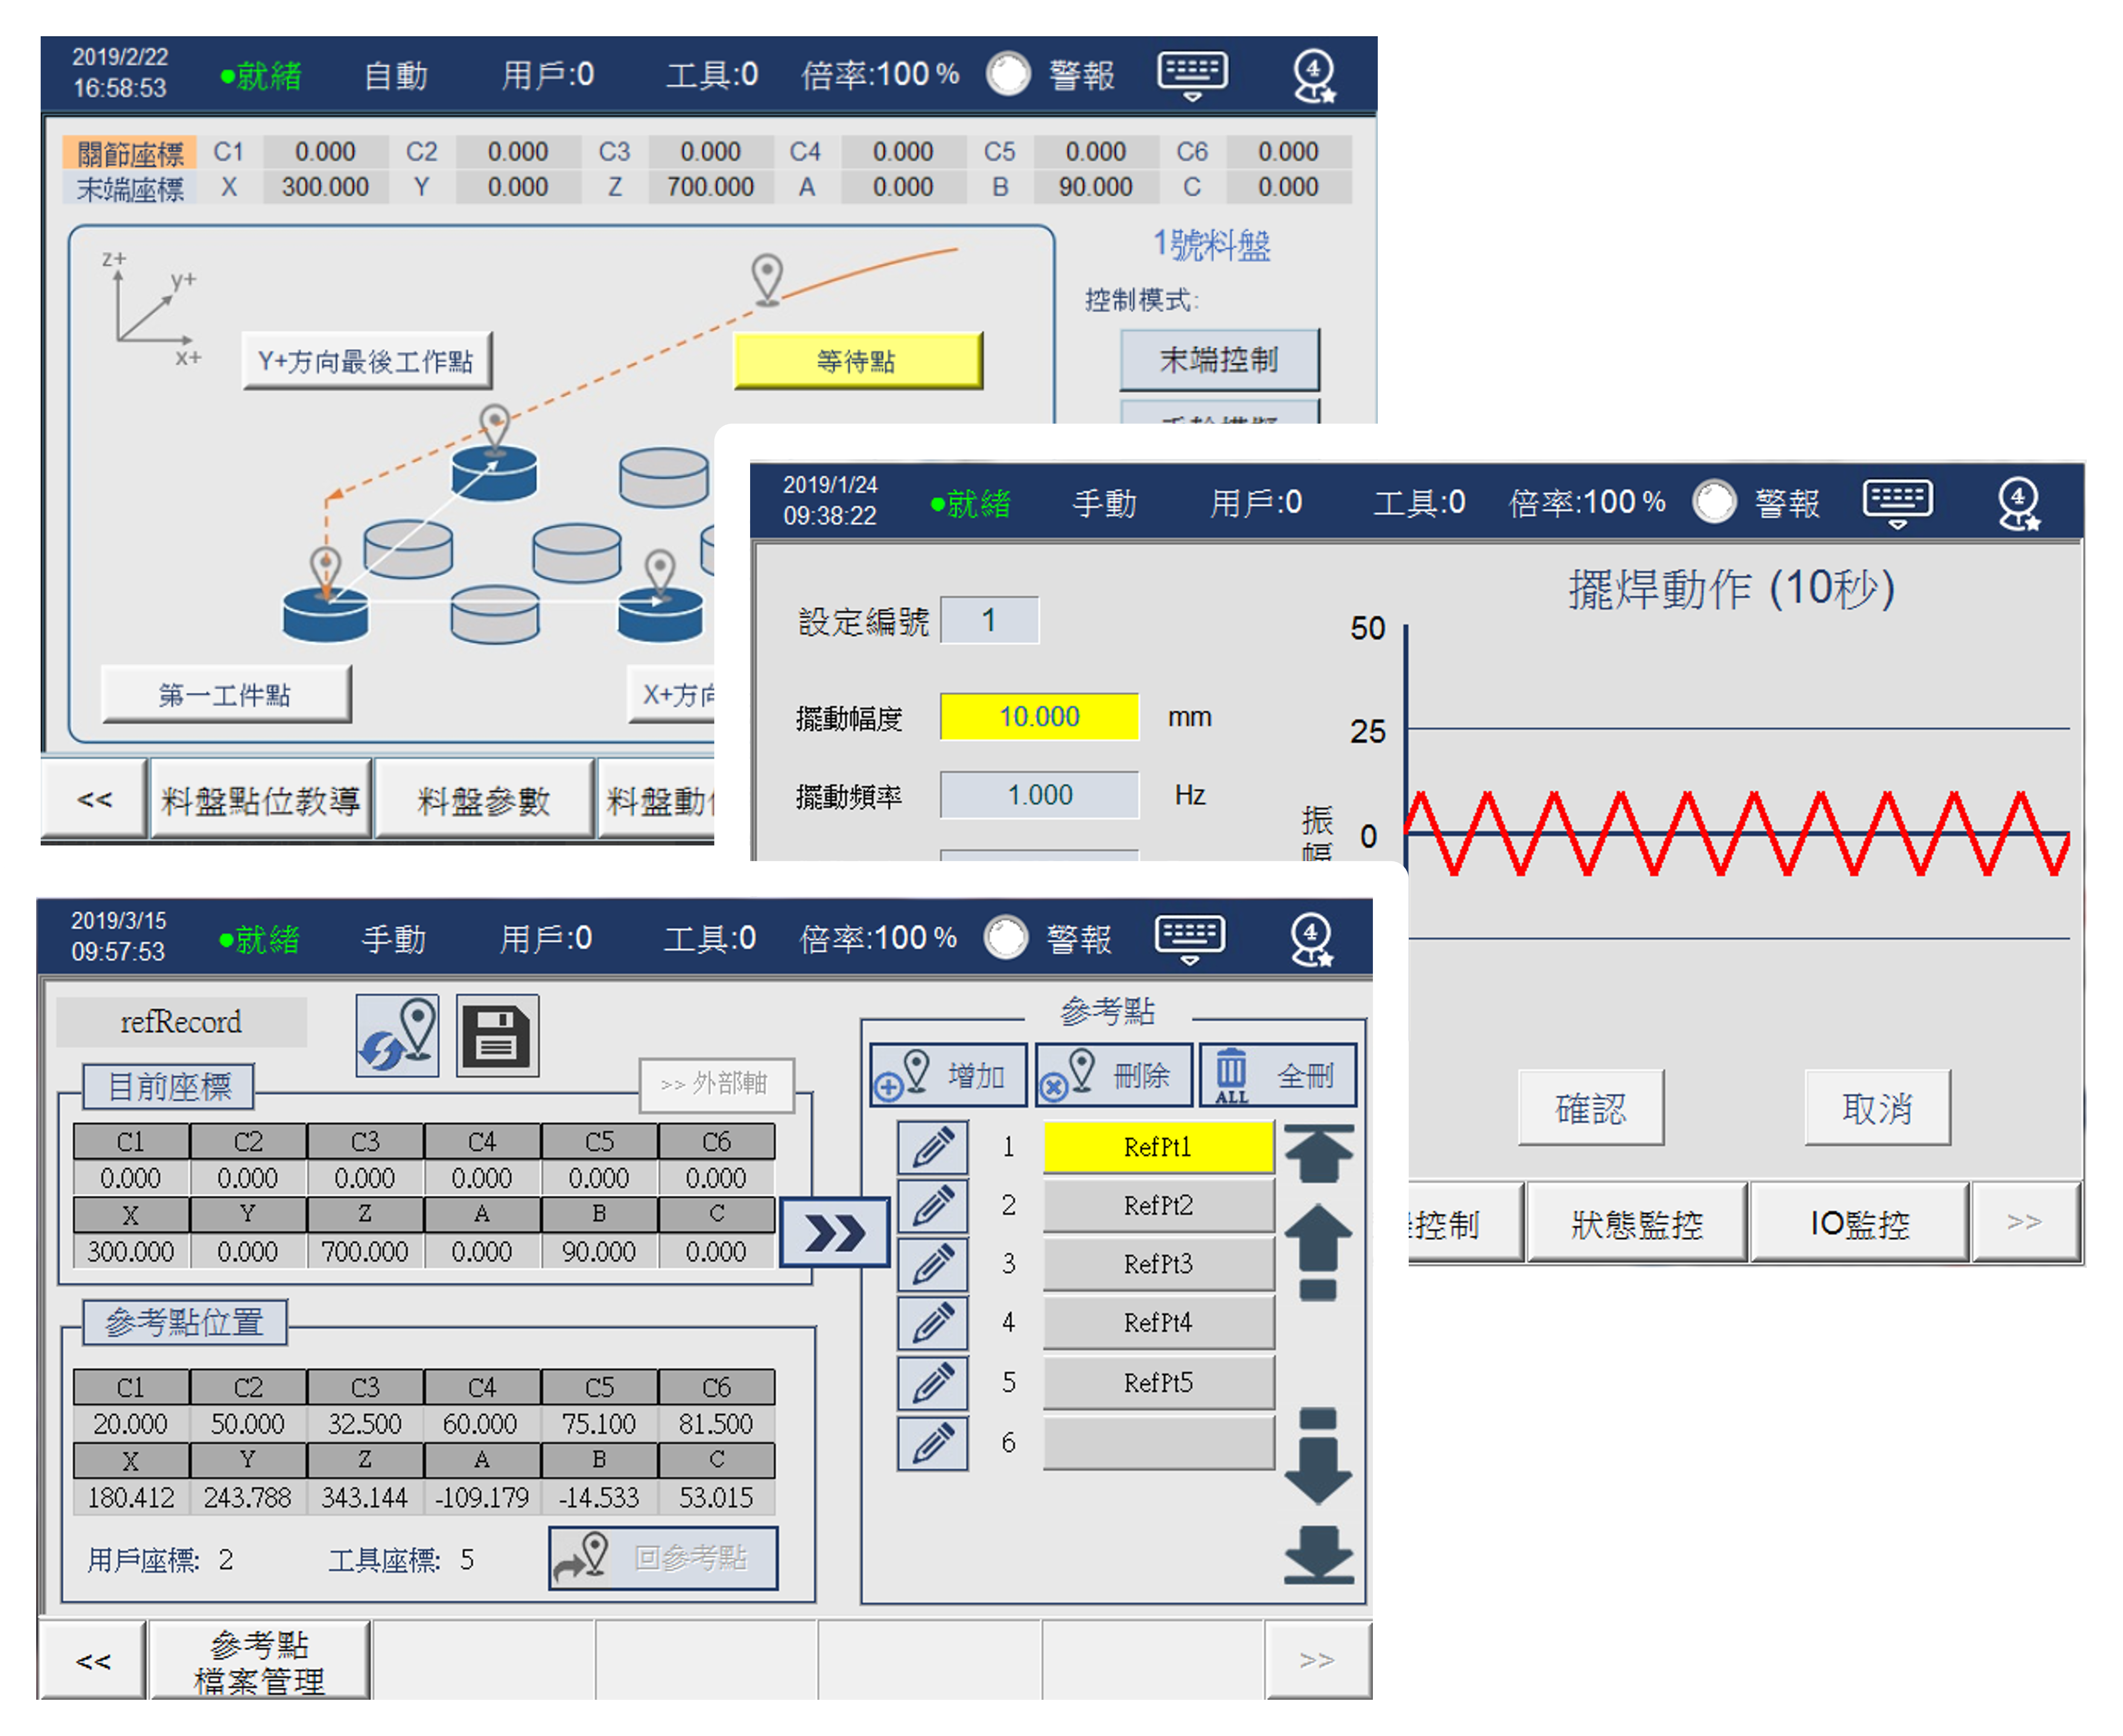Click 增加 add reference point button
Image resolution: width=2123 pixels, height=1736 pixels.
tap(948, 1076)
